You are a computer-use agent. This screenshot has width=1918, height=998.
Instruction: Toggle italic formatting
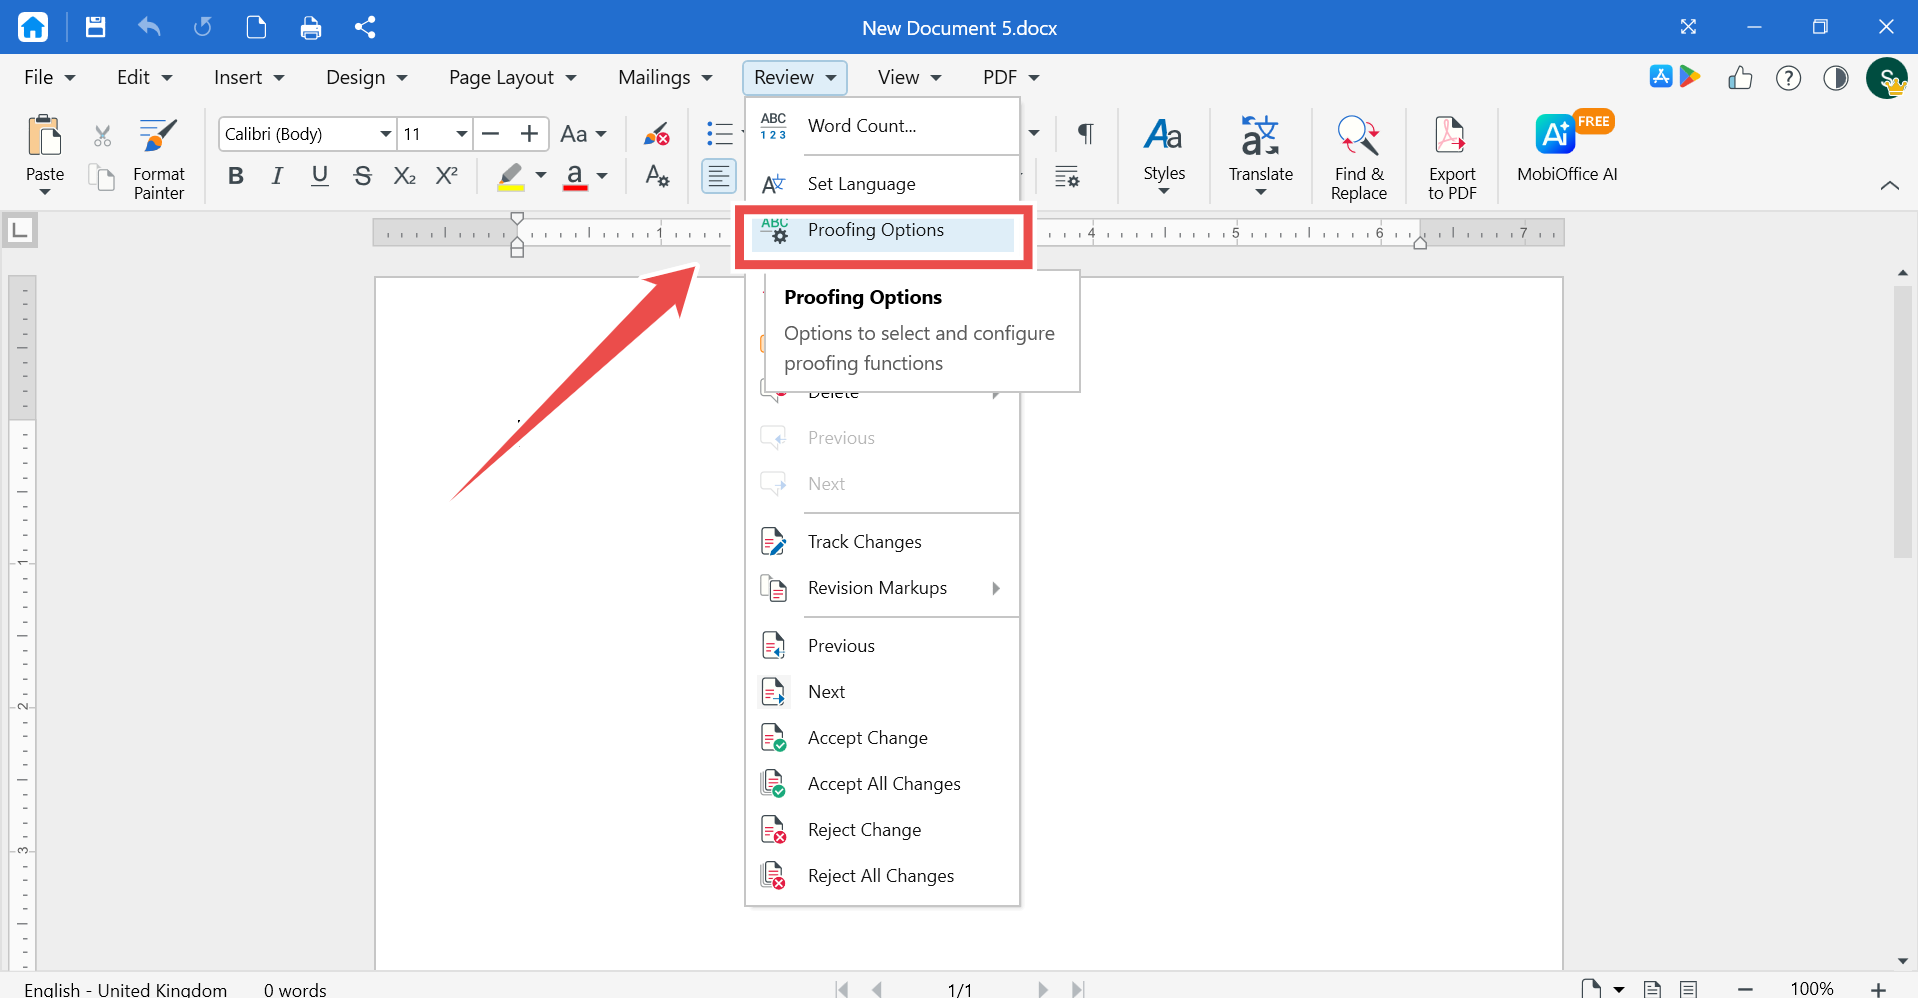coord(277,176)
